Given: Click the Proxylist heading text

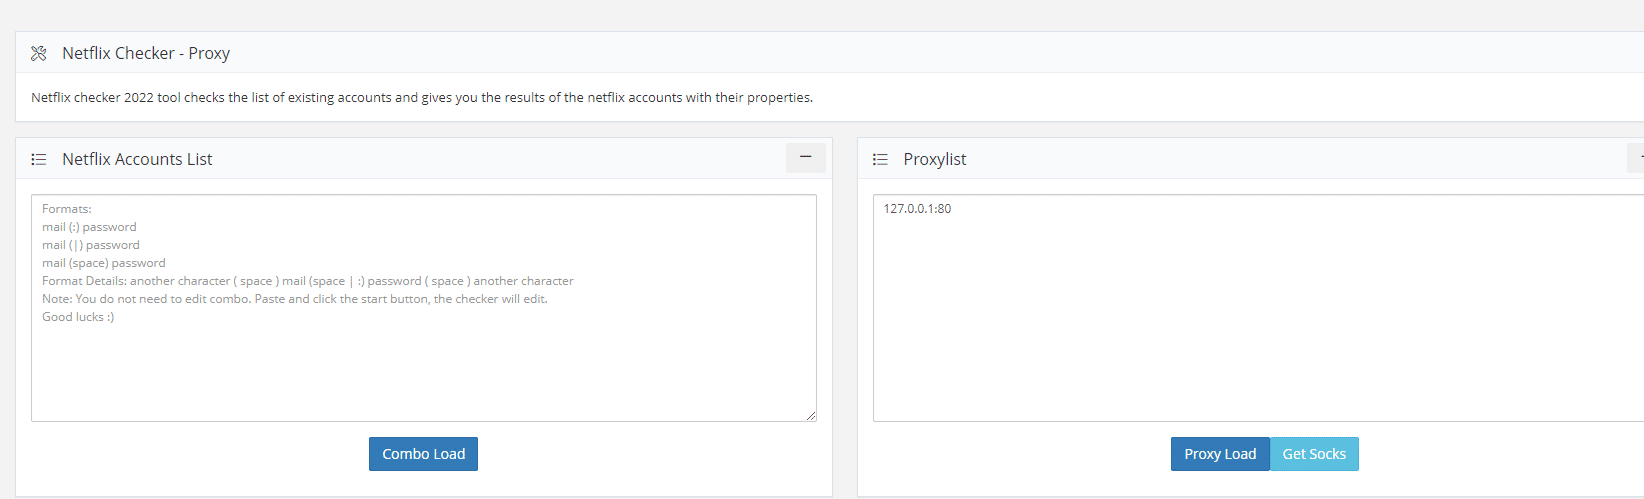Looking at the screenshot, I should (934, 159).
